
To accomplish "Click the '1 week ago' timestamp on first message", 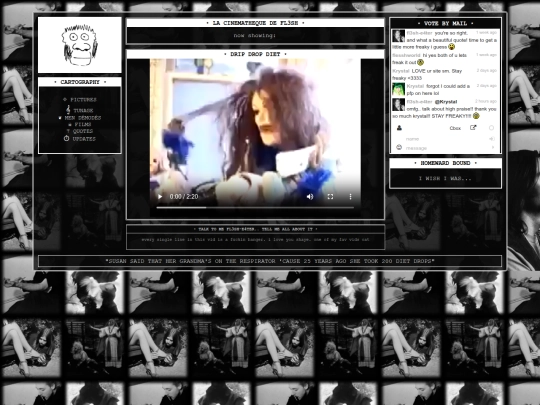I will tap(486, 32).
